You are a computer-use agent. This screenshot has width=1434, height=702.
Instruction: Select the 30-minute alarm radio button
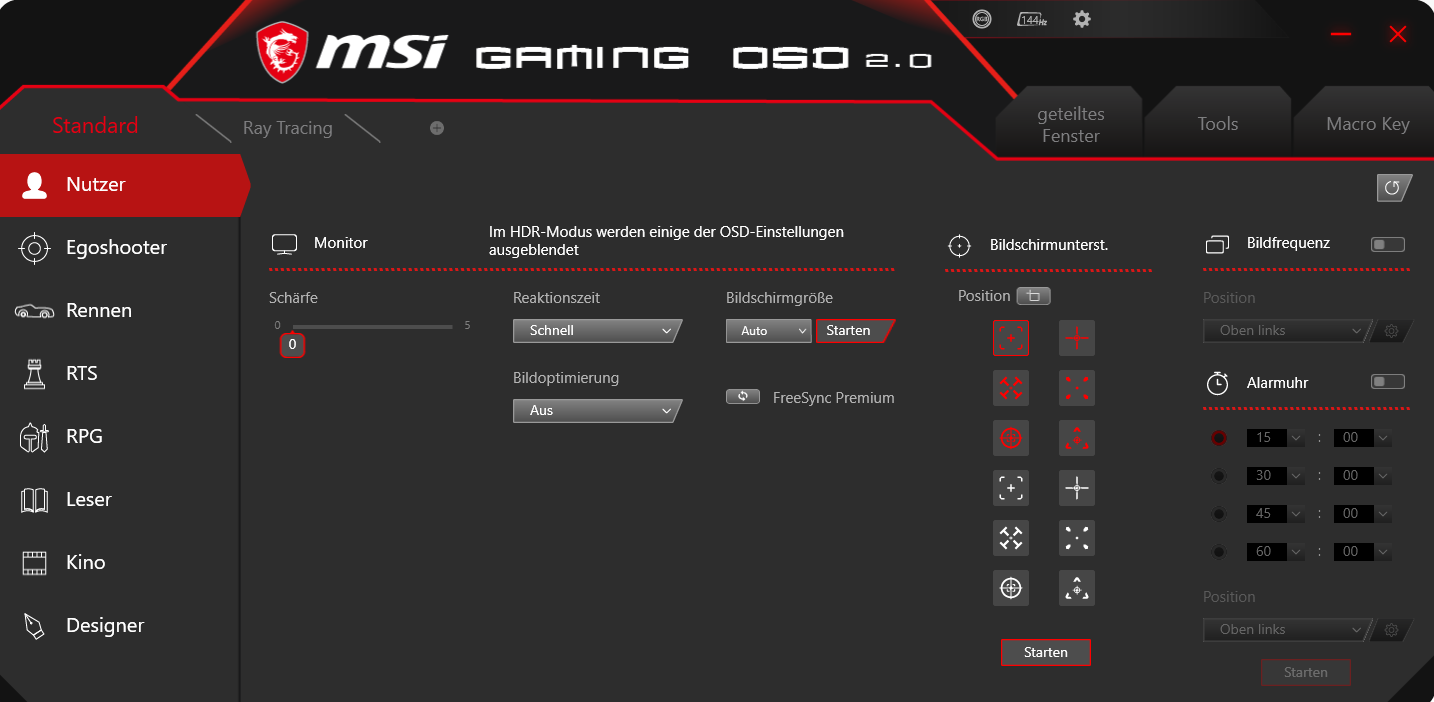pyautogui.click(x=1218, y=476)
